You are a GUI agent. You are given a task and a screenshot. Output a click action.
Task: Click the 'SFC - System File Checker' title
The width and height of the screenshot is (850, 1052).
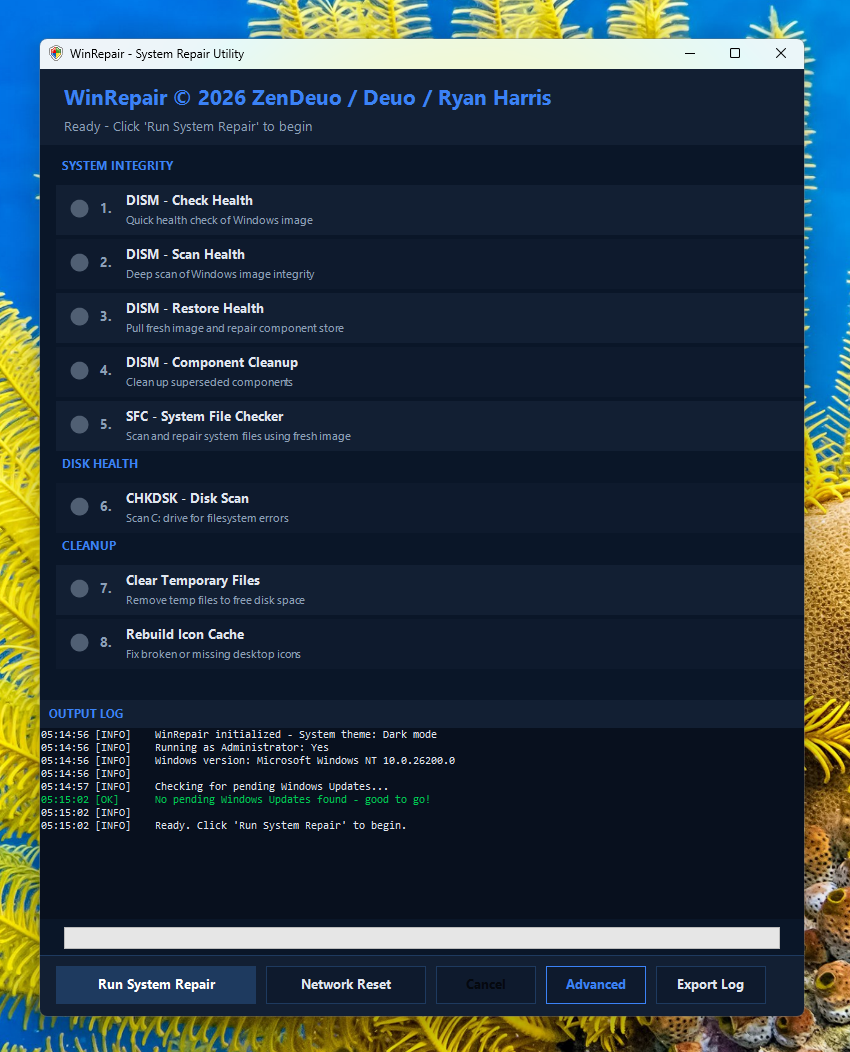(205, 417)
